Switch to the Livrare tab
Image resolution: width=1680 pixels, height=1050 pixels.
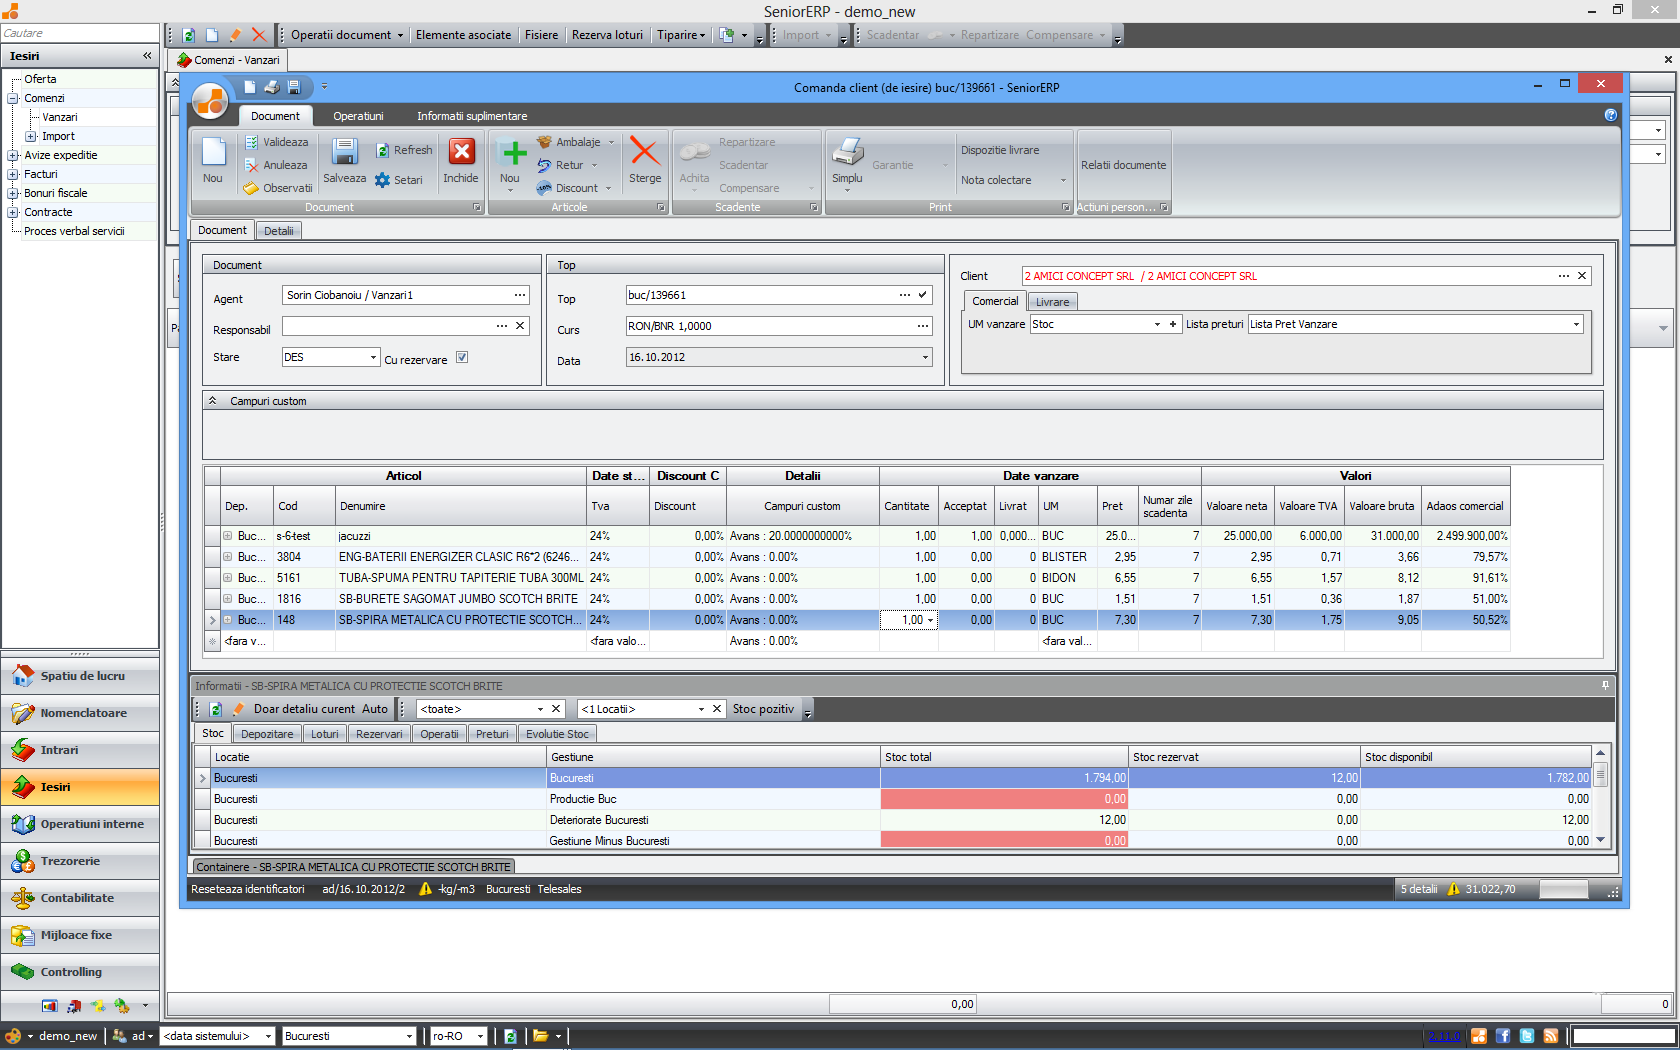(1052, 302)
